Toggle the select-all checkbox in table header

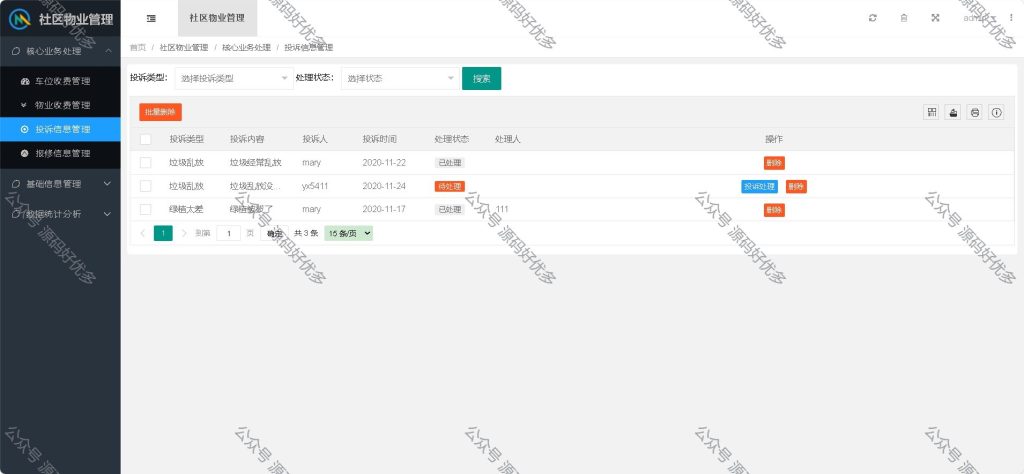(x=146, y=139)
